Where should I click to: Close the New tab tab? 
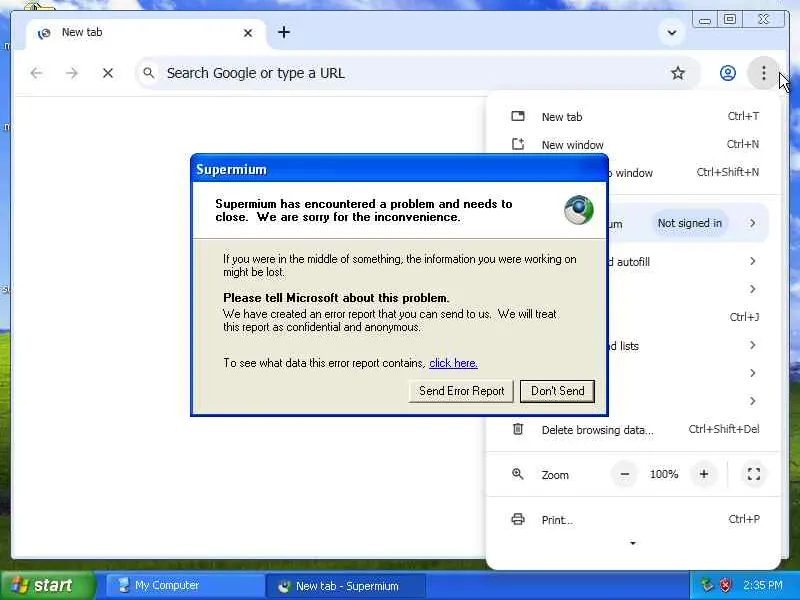(x=248, y=33)
